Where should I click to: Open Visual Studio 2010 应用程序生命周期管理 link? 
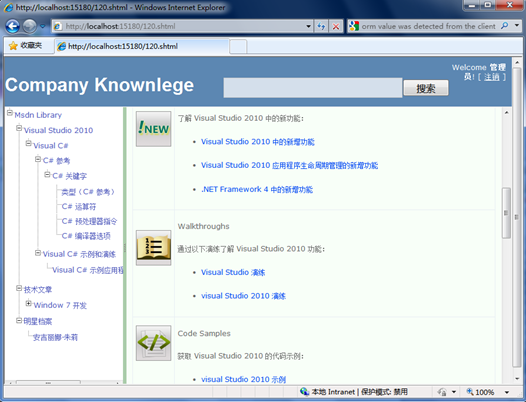click(290, 165)
